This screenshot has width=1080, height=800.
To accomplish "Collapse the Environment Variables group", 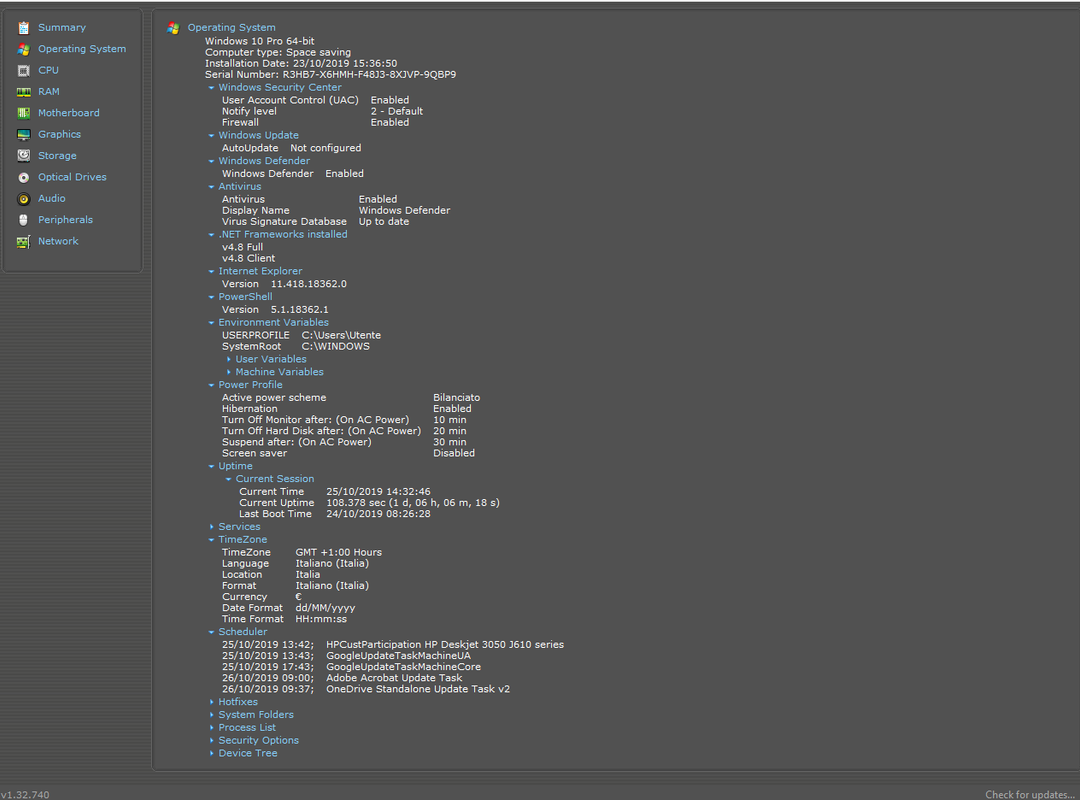I will coord(211,322).
